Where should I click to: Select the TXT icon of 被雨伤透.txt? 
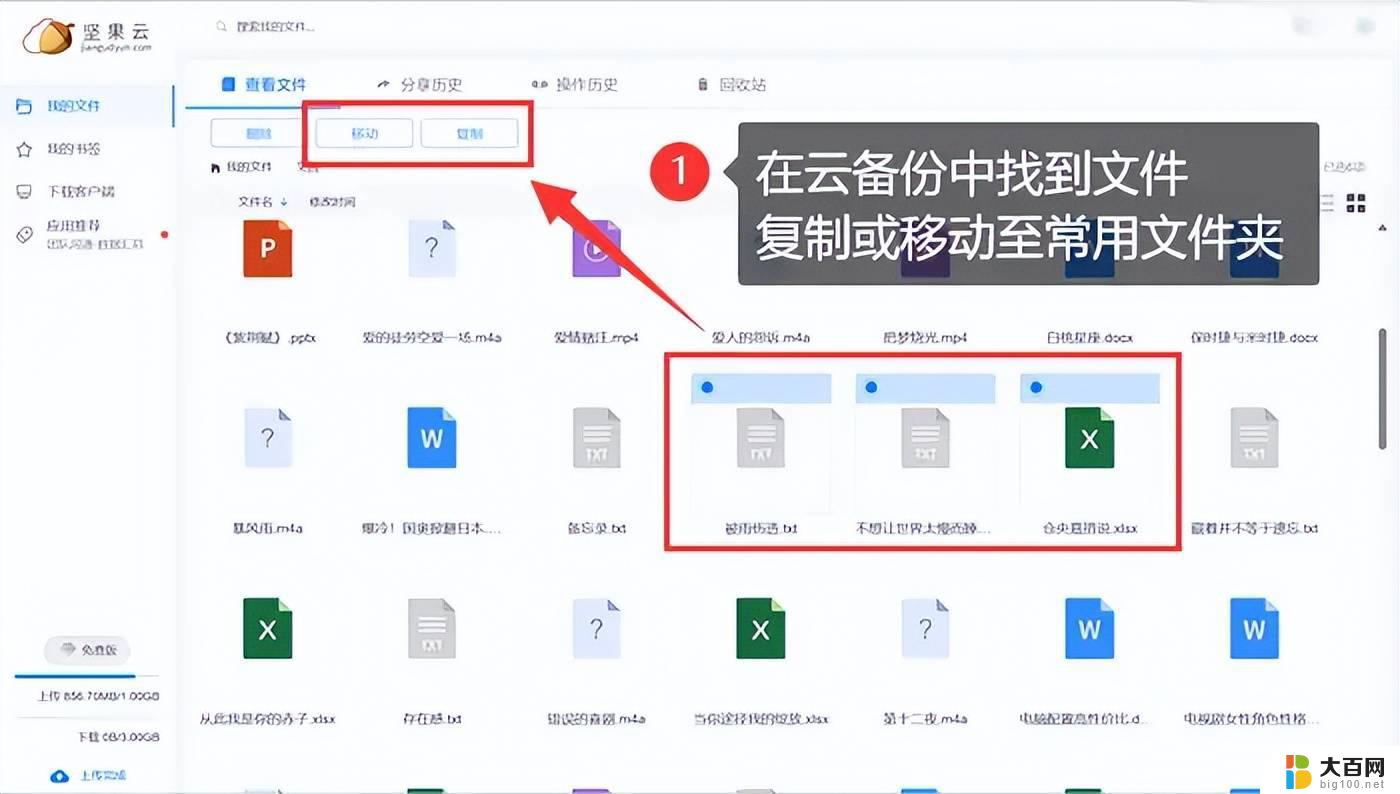pyautogui.click(x=761, y=438)
